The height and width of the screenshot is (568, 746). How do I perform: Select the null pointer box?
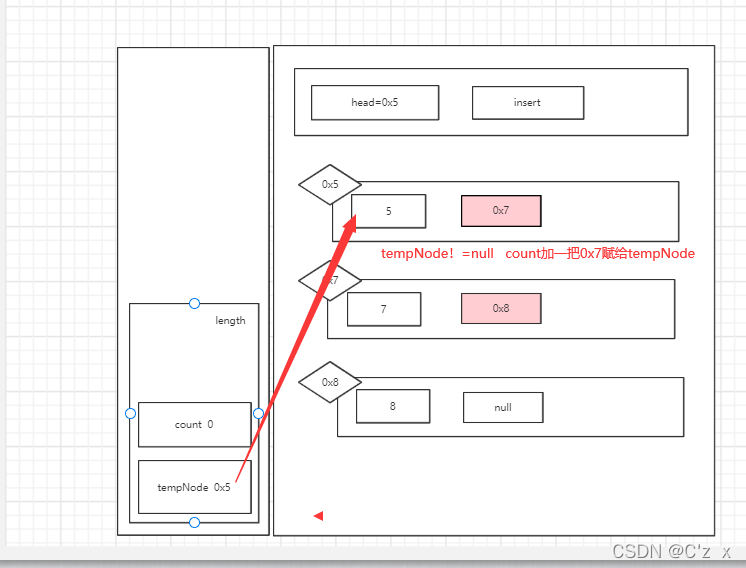click(503, 407)
